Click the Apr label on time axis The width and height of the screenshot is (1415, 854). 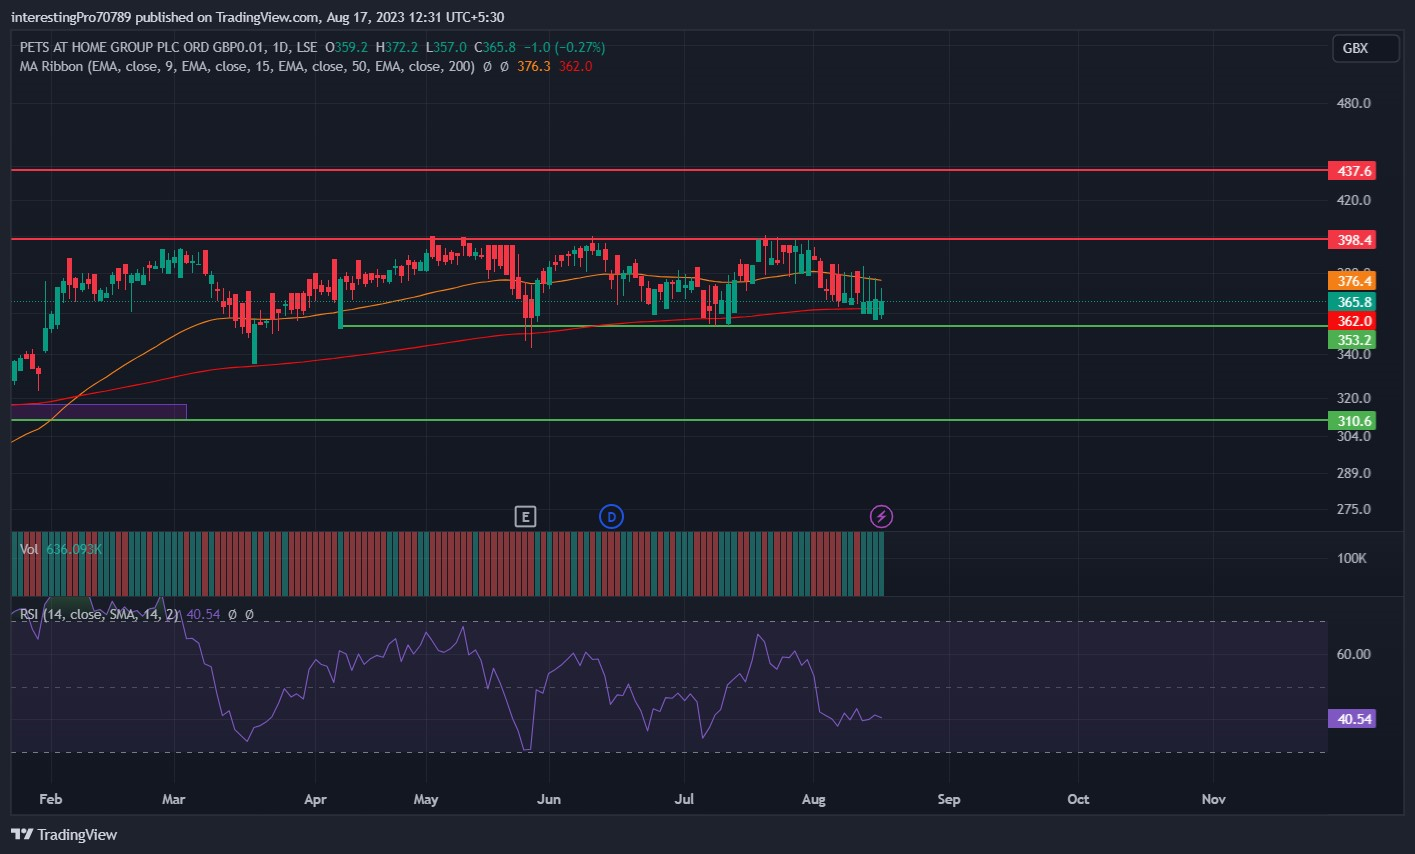point(315,799)
